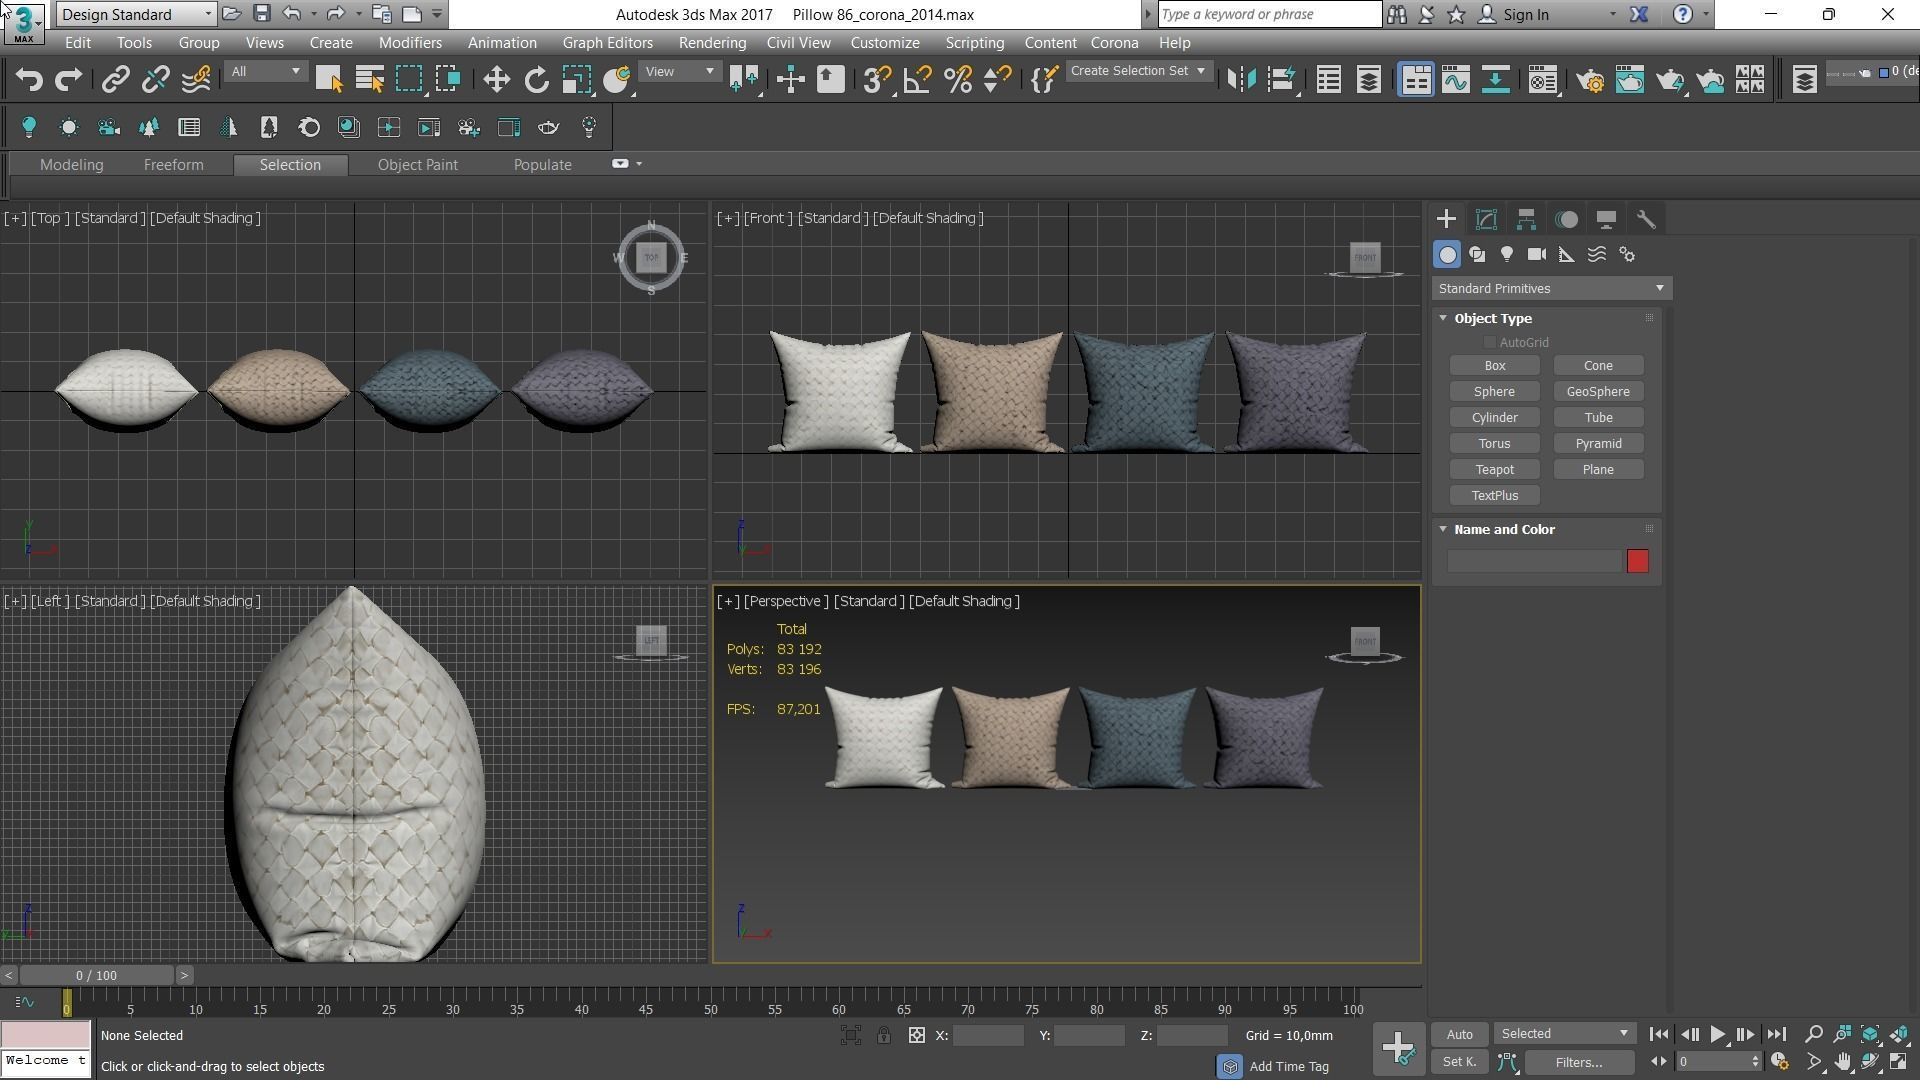
Task: Switch to the Utilities command panel
Action: 1646,219
